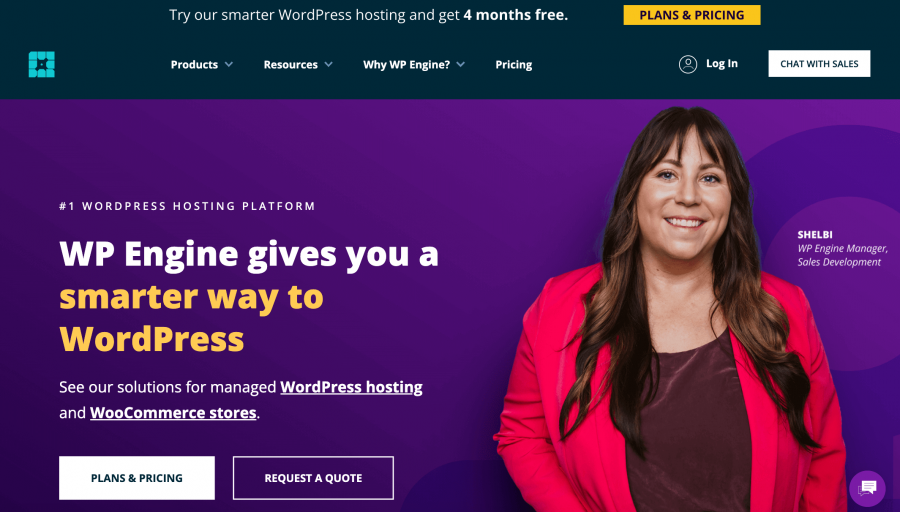This screenshot has width=900, height=512.
Task: Select Why WP Engine? in navigation
Action: [x=406, y=64]
